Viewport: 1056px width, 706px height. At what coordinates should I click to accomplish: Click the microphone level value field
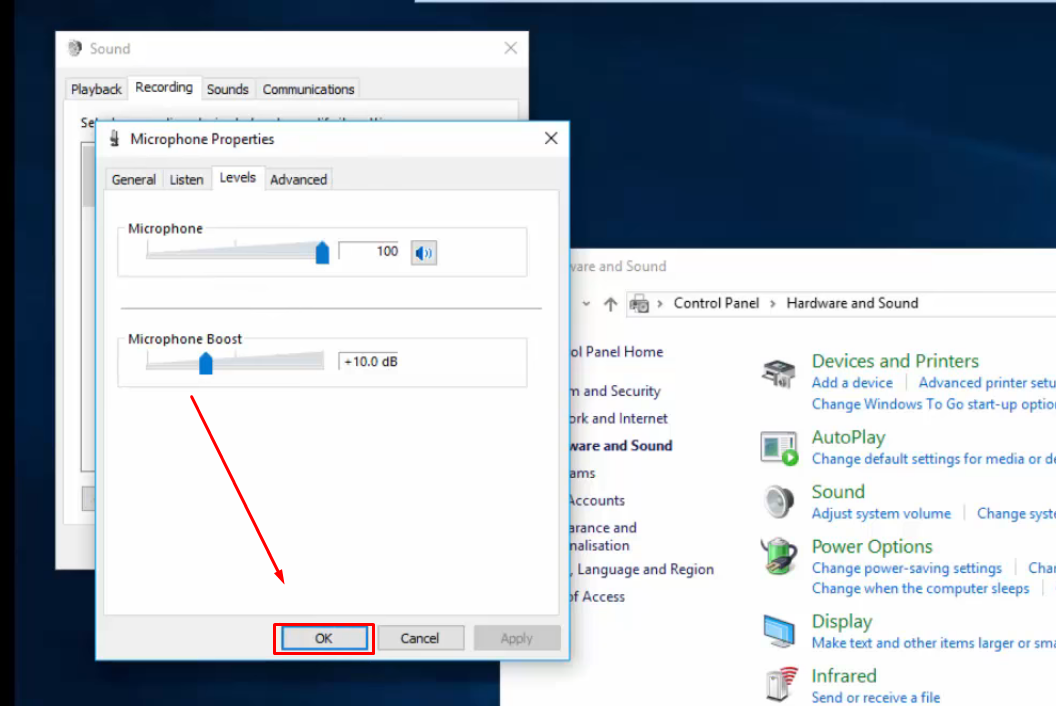[370, 252]
